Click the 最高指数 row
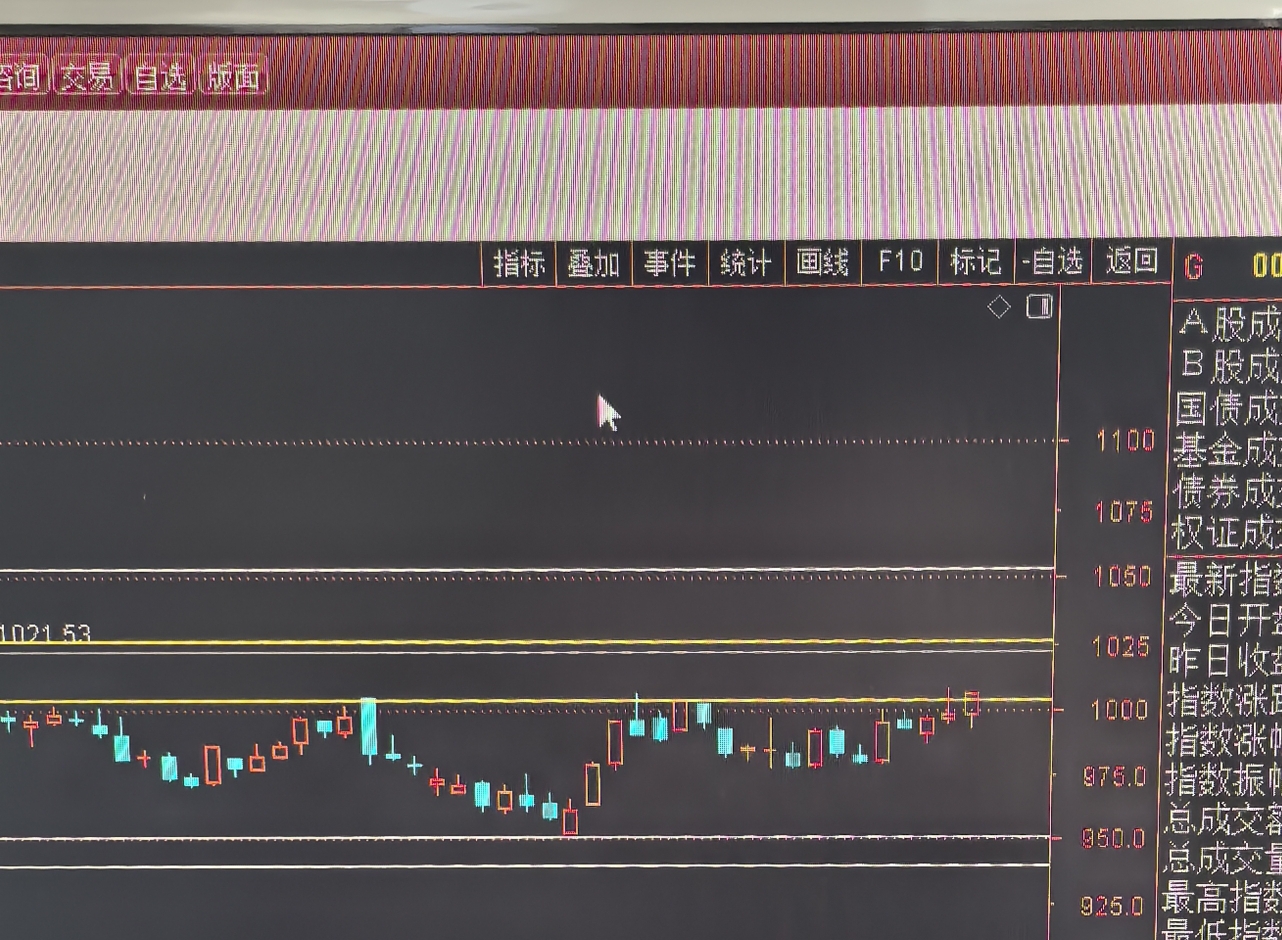This screenshot has height=940, width=1282. [x=1222, y=898]
